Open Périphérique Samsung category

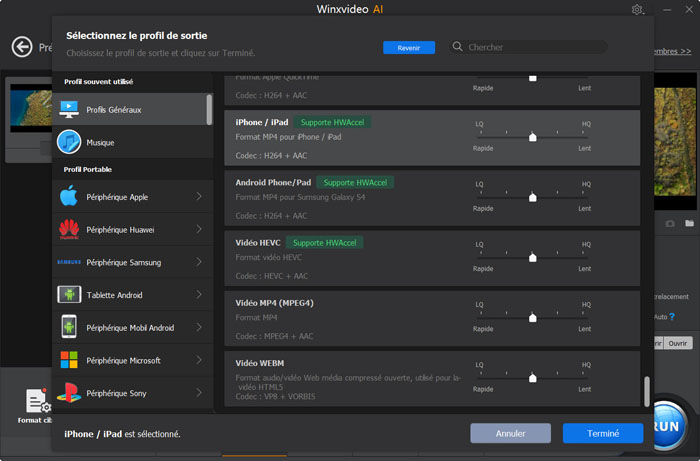coord(132,262)
